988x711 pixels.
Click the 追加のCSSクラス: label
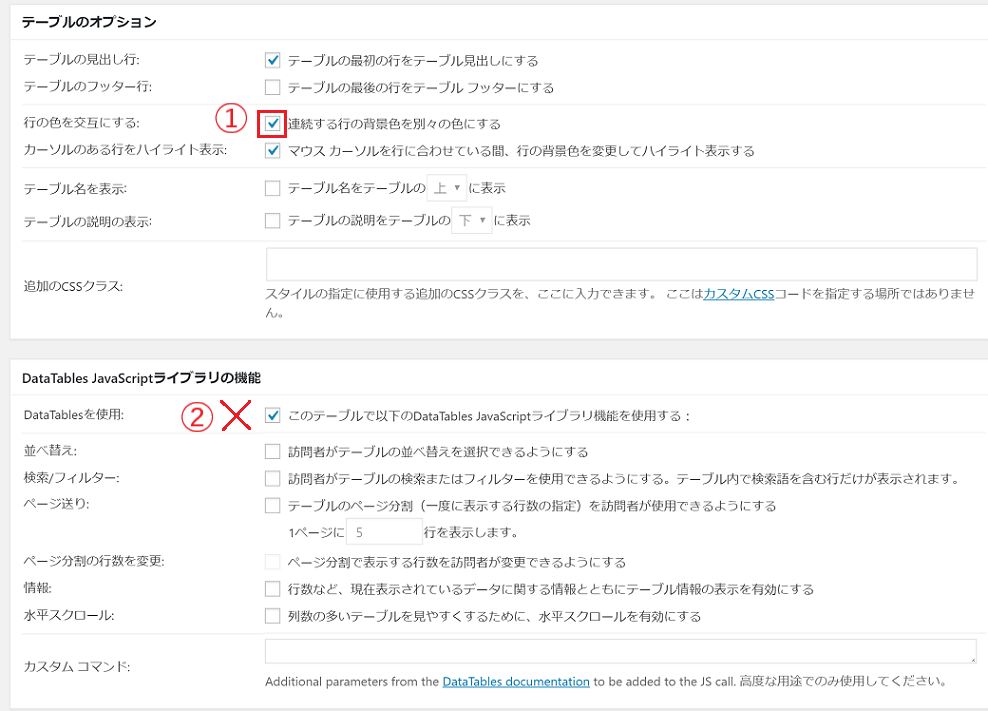click(x=73, y=286)
